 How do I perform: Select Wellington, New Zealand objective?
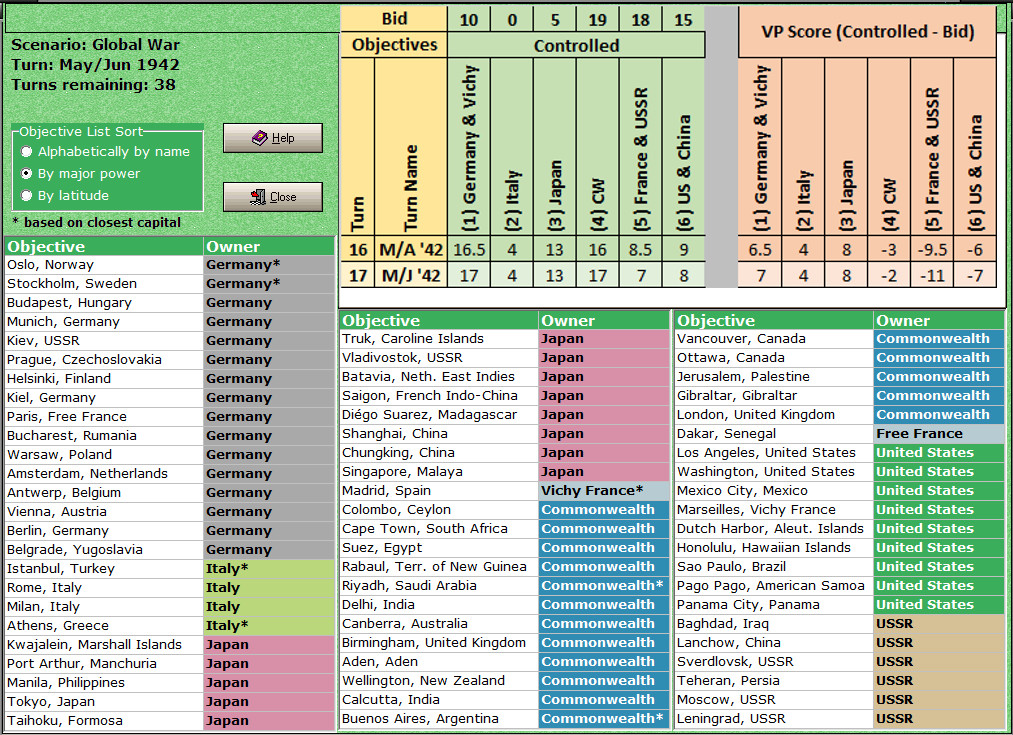tap(505, 681)
